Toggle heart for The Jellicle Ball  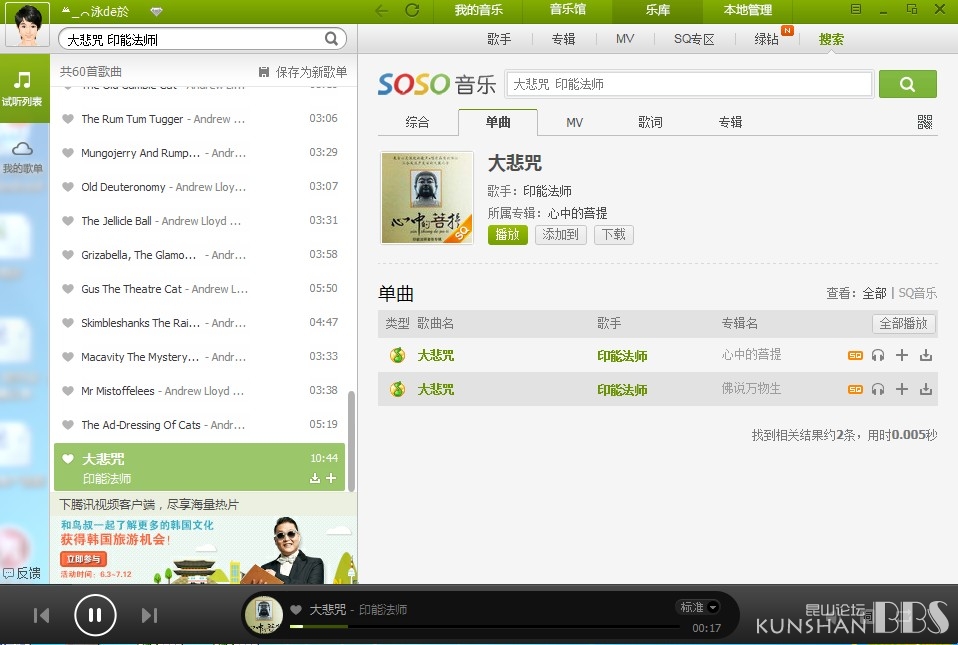(x=68, y=220)
